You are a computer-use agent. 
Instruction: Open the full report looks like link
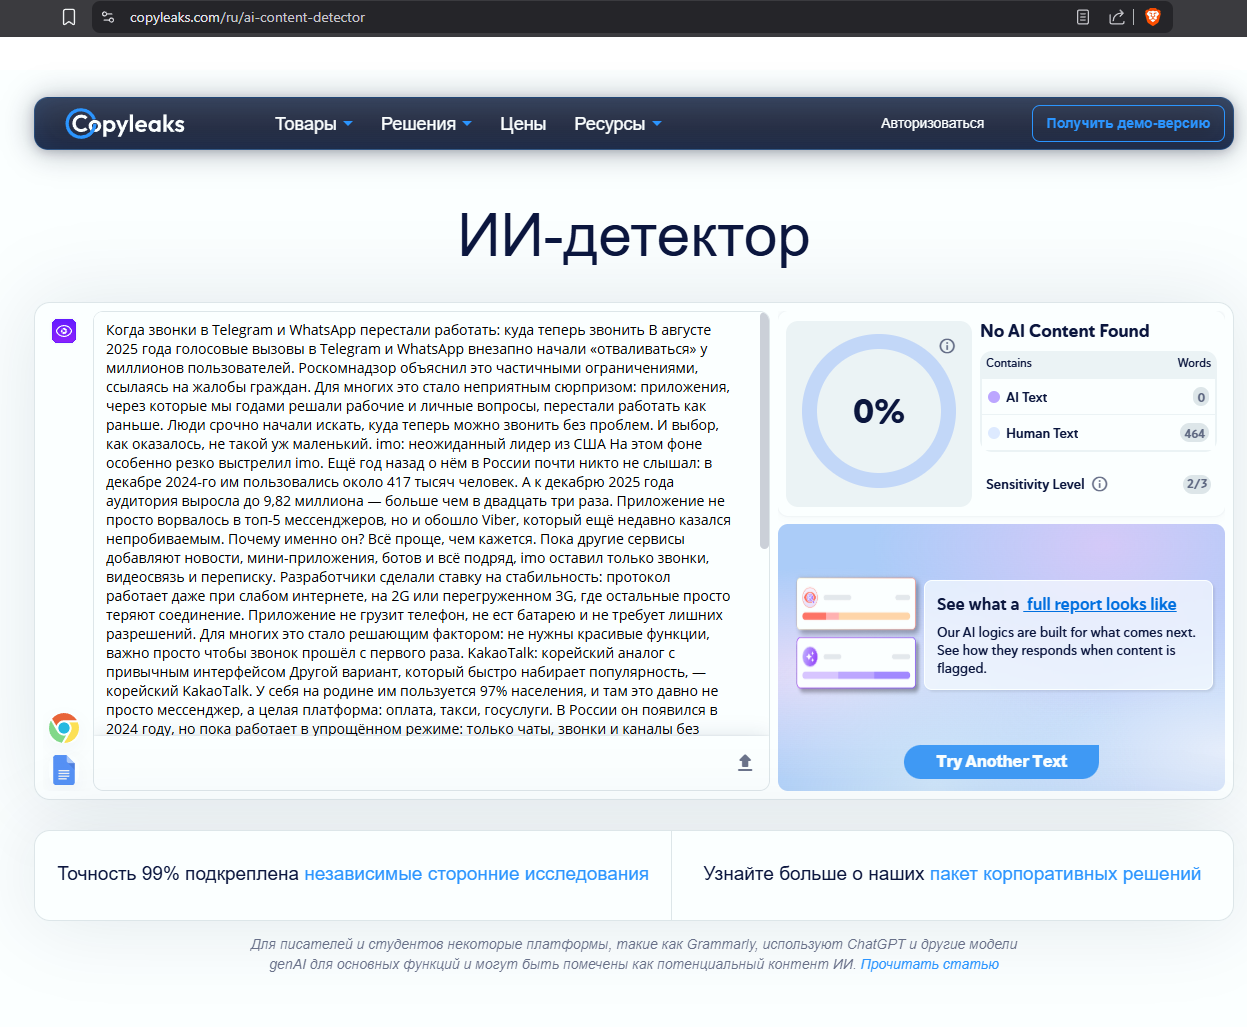click(1101, 604)
